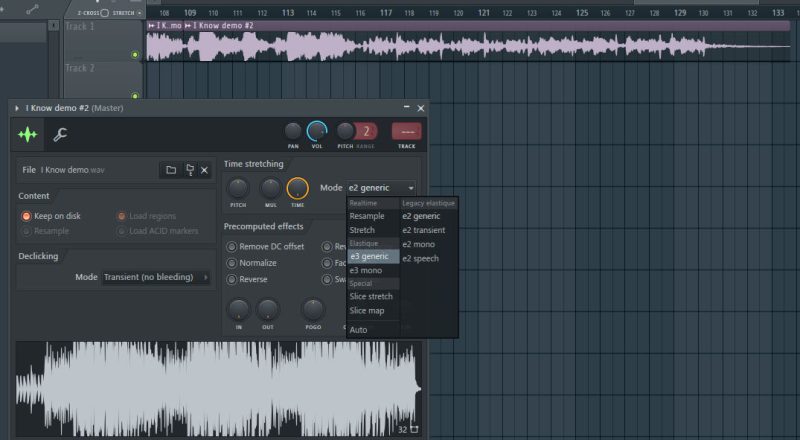Click the folder icon to load a sample
The image size is (800, 440).
(171, 170)
